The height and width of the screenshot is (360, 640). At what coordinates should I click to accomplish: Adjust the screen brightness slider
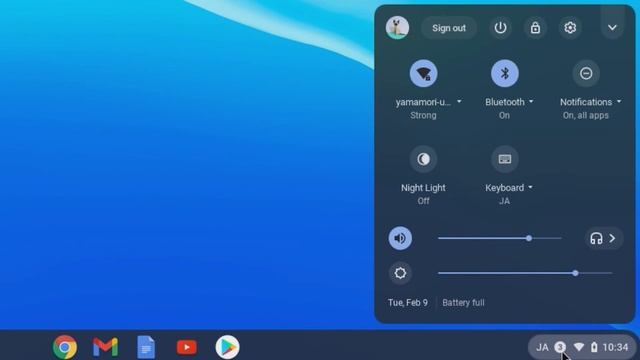point(525,273)
